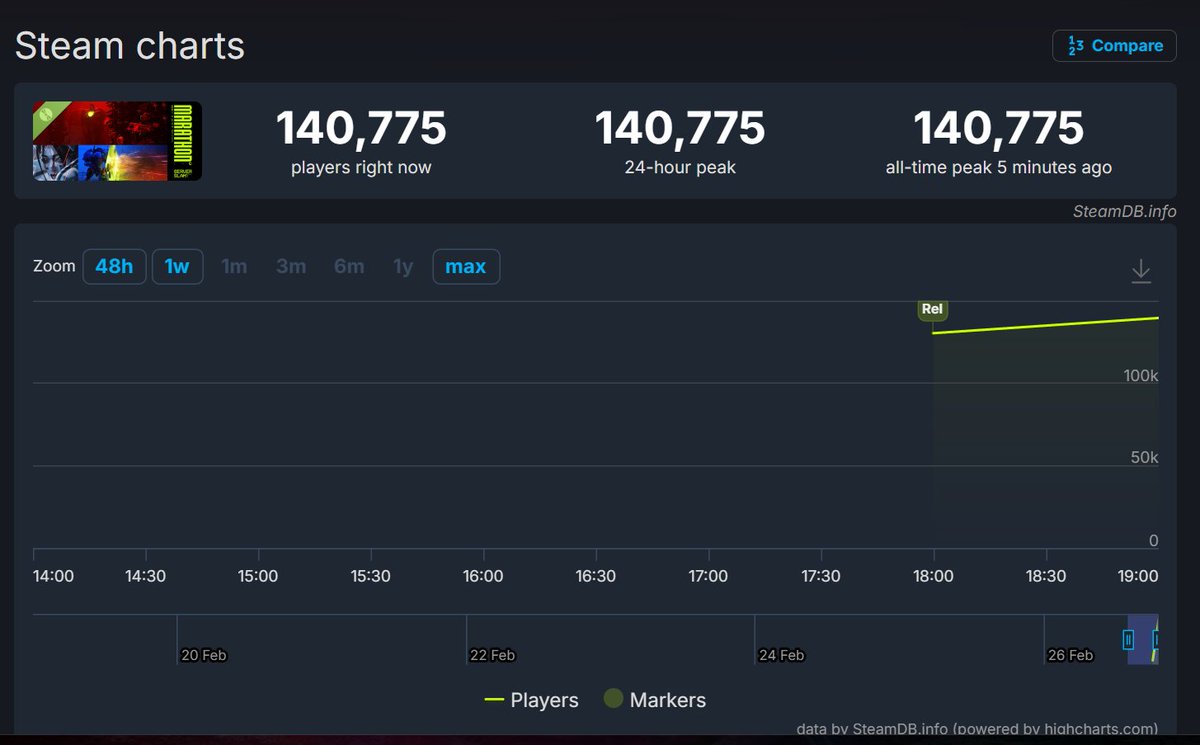The width and height of the screenshot is (1200, 745).
Task: Toggle Players series in legend
Action: pyautogui.click(x=531, y=700)
